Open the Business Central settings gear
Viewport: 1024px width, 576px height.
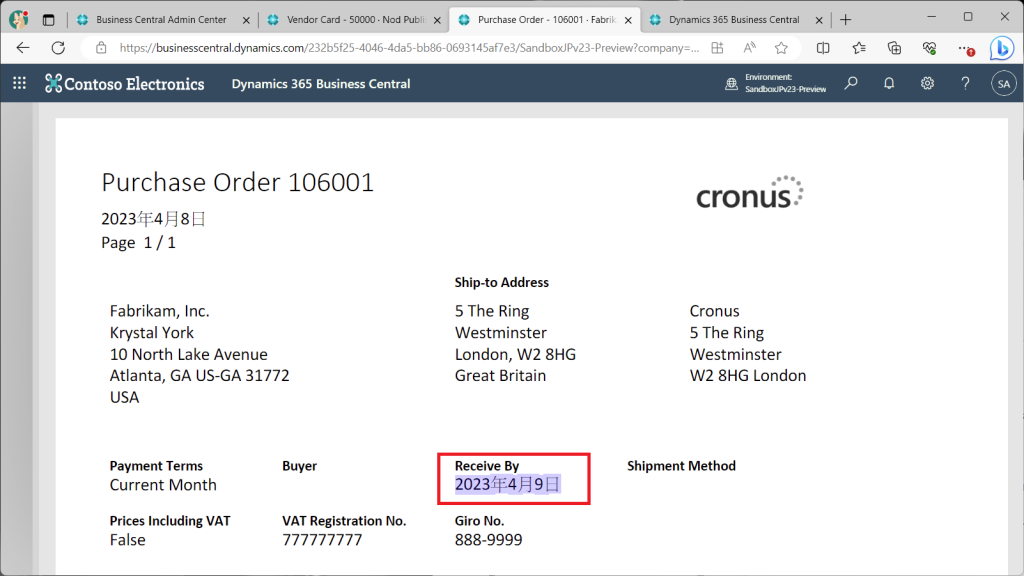tap(927, 83)
